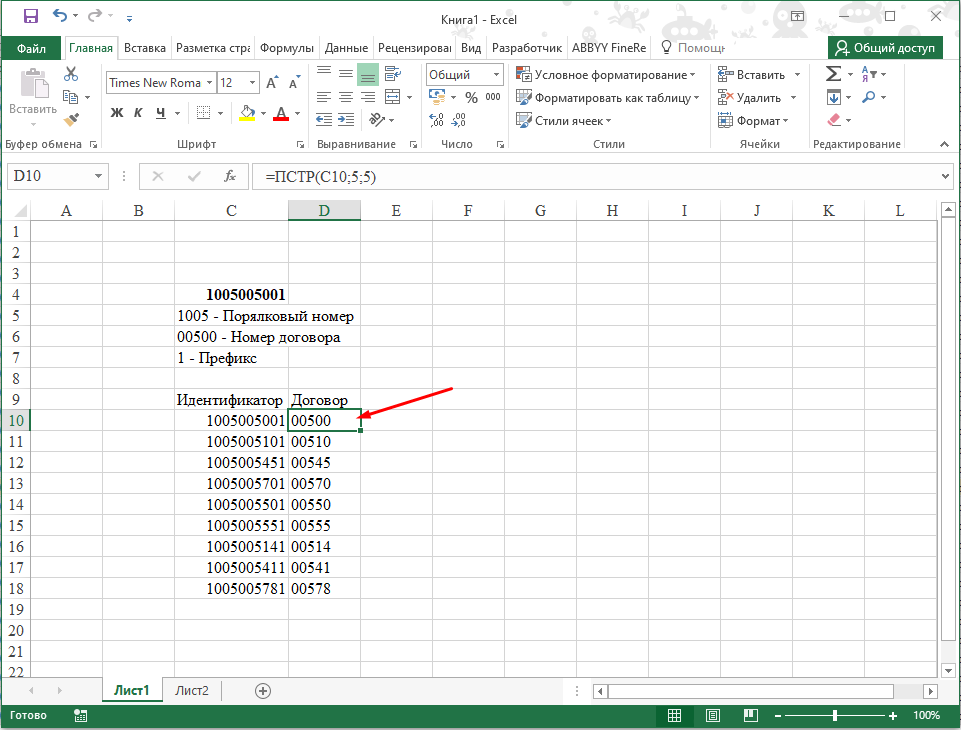The height and width of the screenshot is (730, 961).
Task: Toggle Underline formatting (Ч)
Action: tap(161, 113)
